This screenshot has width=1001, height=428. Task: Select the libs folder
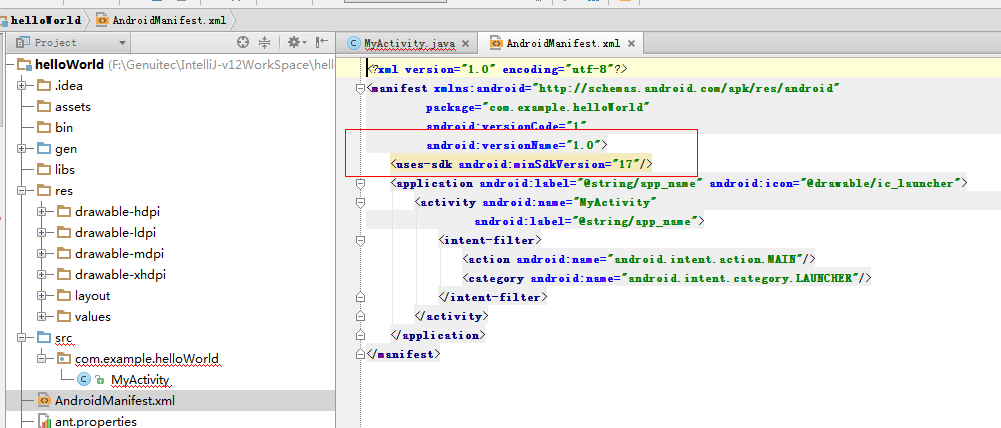click(x=64, y=169)
